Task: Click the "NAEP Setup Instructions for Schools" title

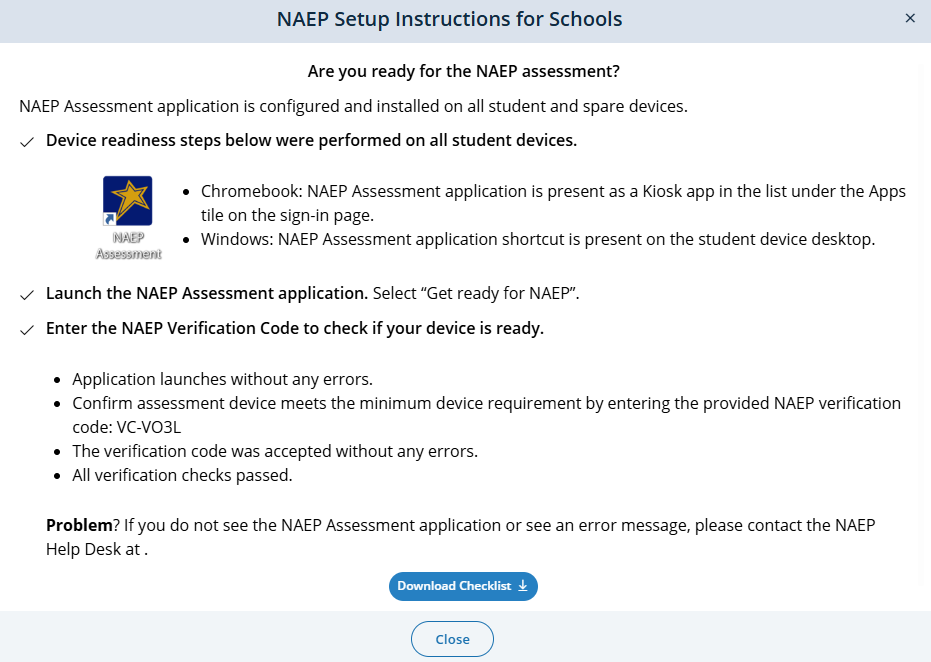Action: (x=449, y=19)
